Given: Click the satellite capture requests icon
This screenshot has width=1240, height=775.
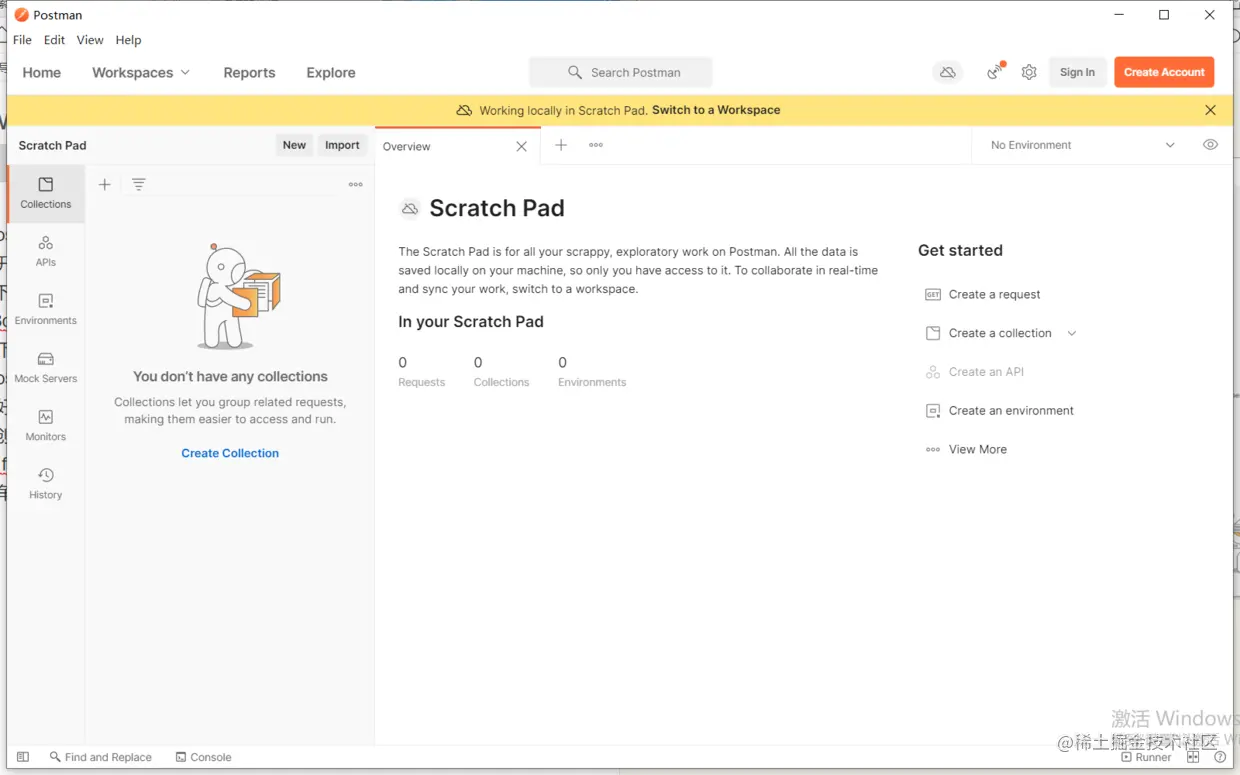Looking at the screenshot, I should (x=995, y=72).
